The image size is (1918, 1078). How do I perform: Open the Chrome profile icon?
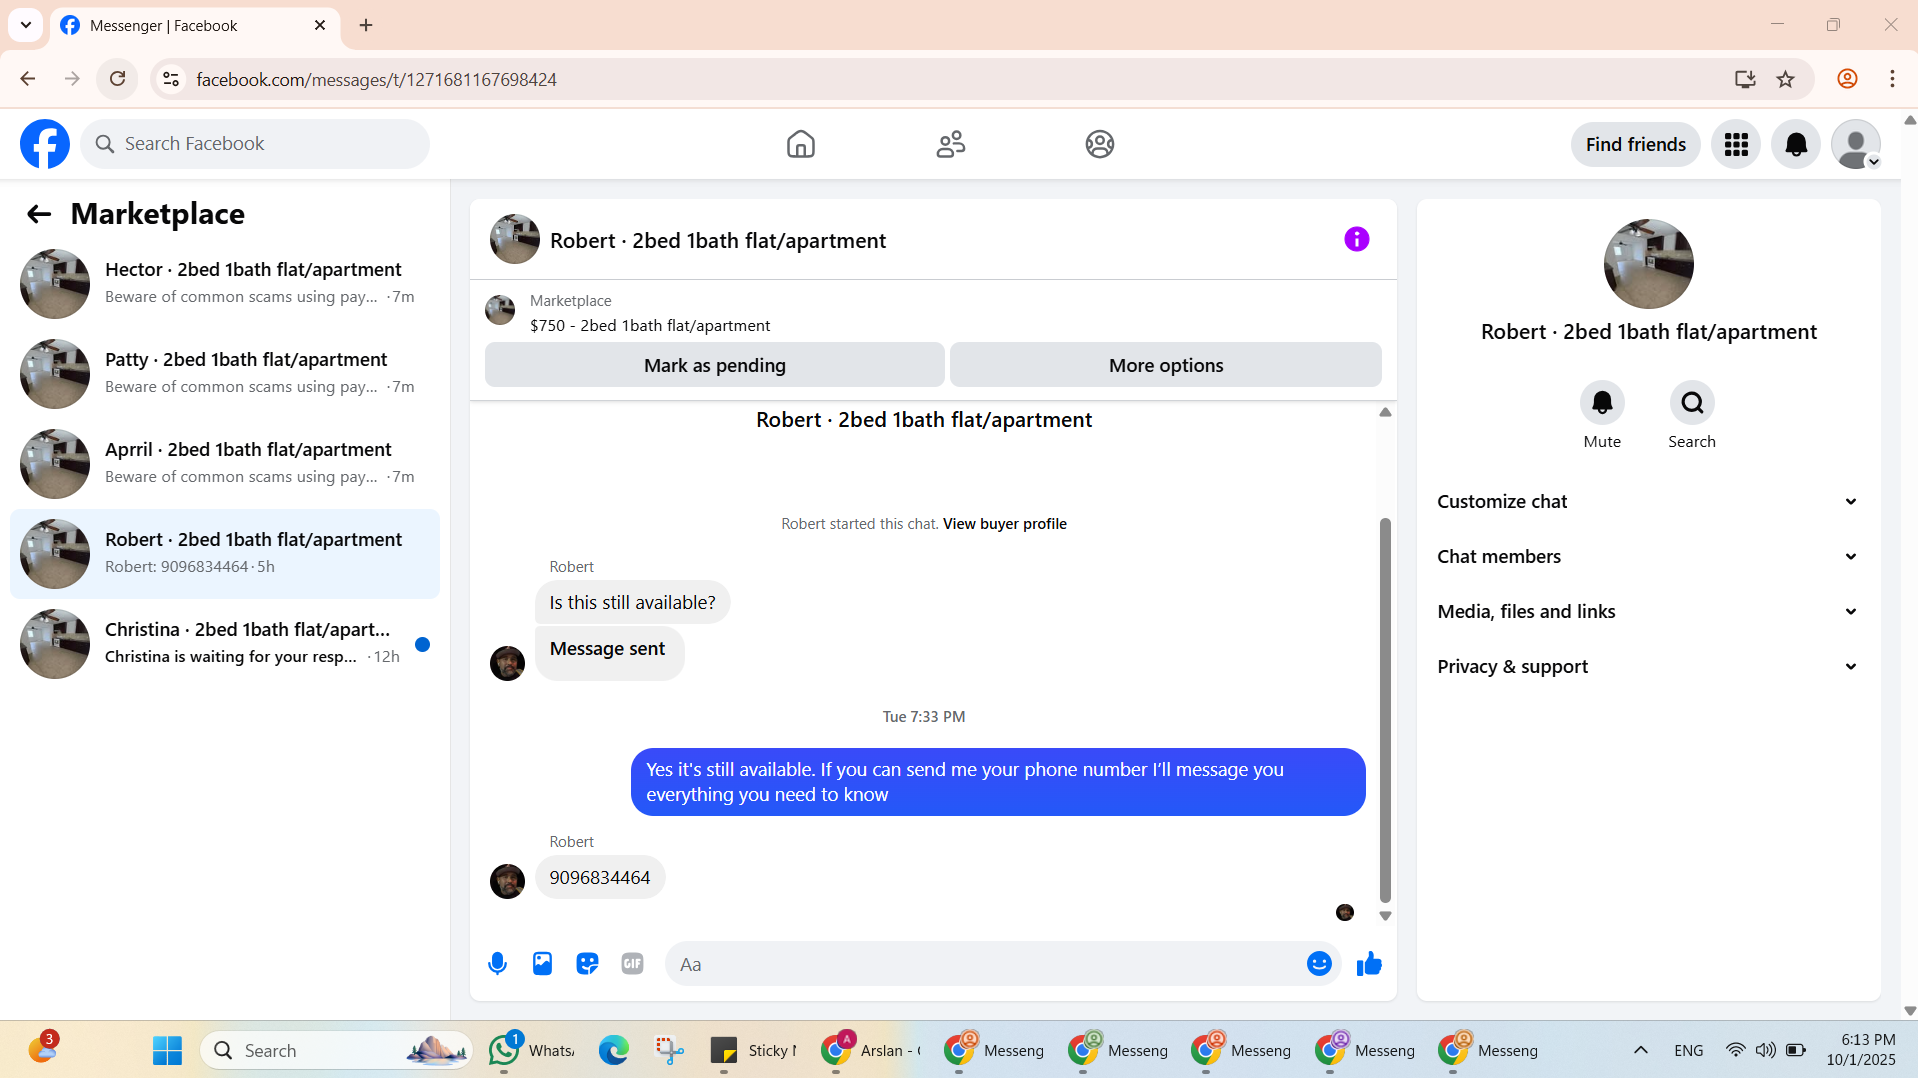1847,79
